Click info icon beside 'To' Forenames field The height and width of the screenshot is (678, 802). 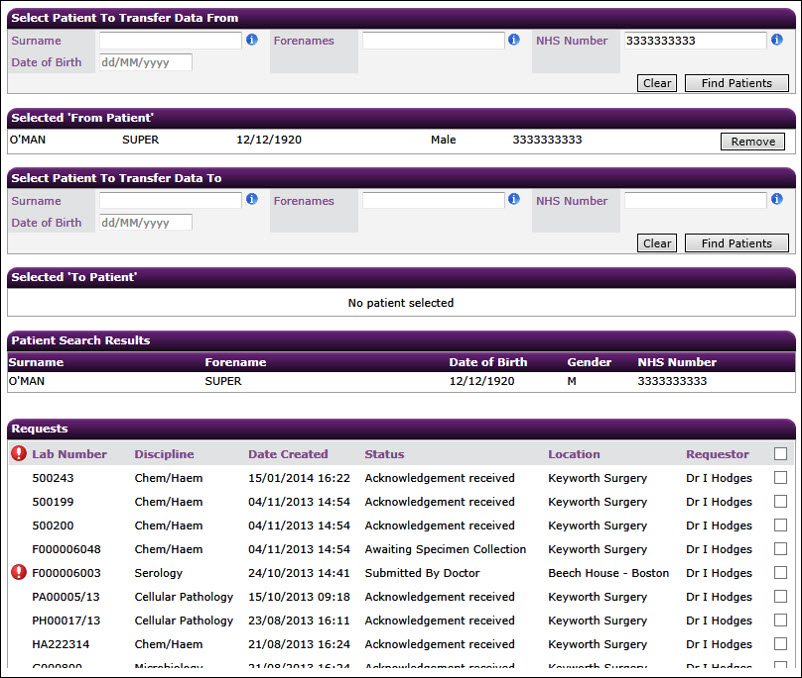(x=514, y=199)
